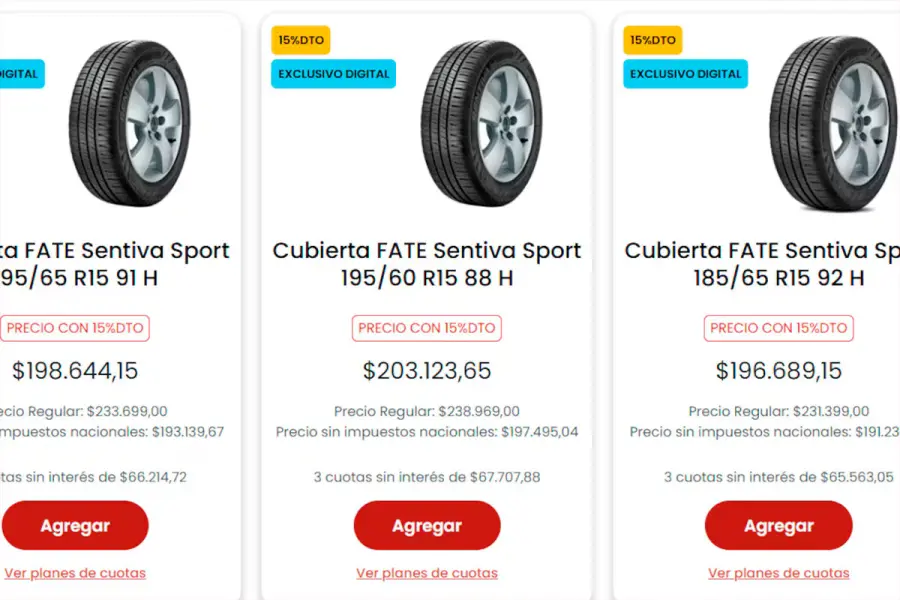
Task: Open Ver planes de cuotas for the left product
Action: point(75,573)
